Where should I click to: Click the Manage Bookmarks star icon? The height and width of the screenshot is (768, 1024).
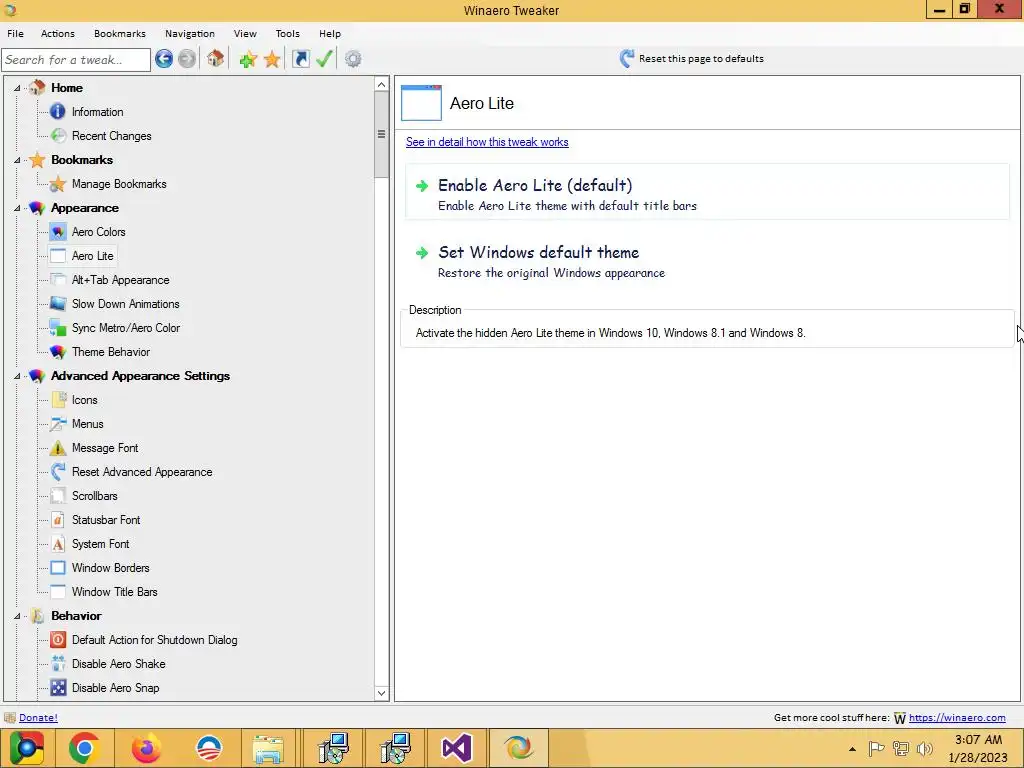tap(57, 184)
